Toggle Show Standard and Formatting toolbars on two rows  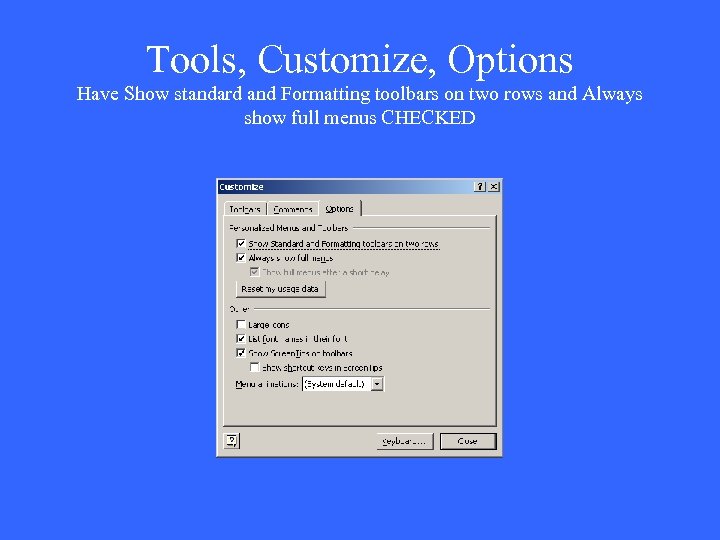tap(241, 243)
